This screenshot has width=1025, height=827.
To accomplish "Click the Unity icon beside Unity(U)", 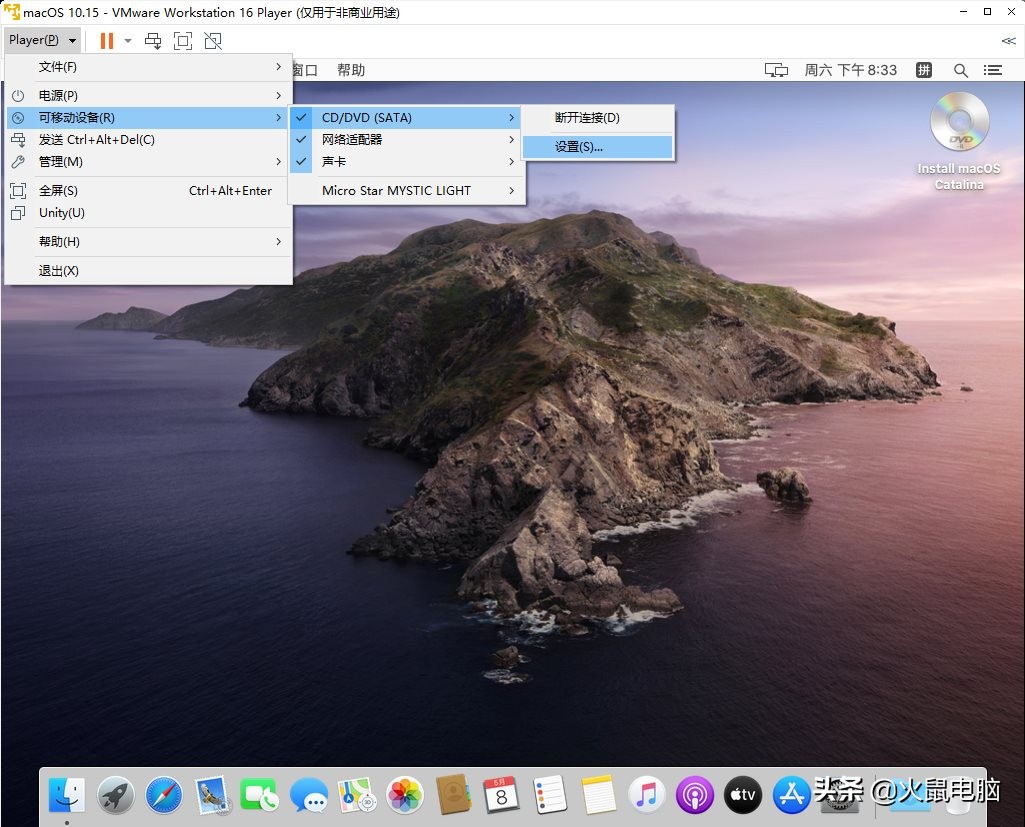I will click(18, 212).
